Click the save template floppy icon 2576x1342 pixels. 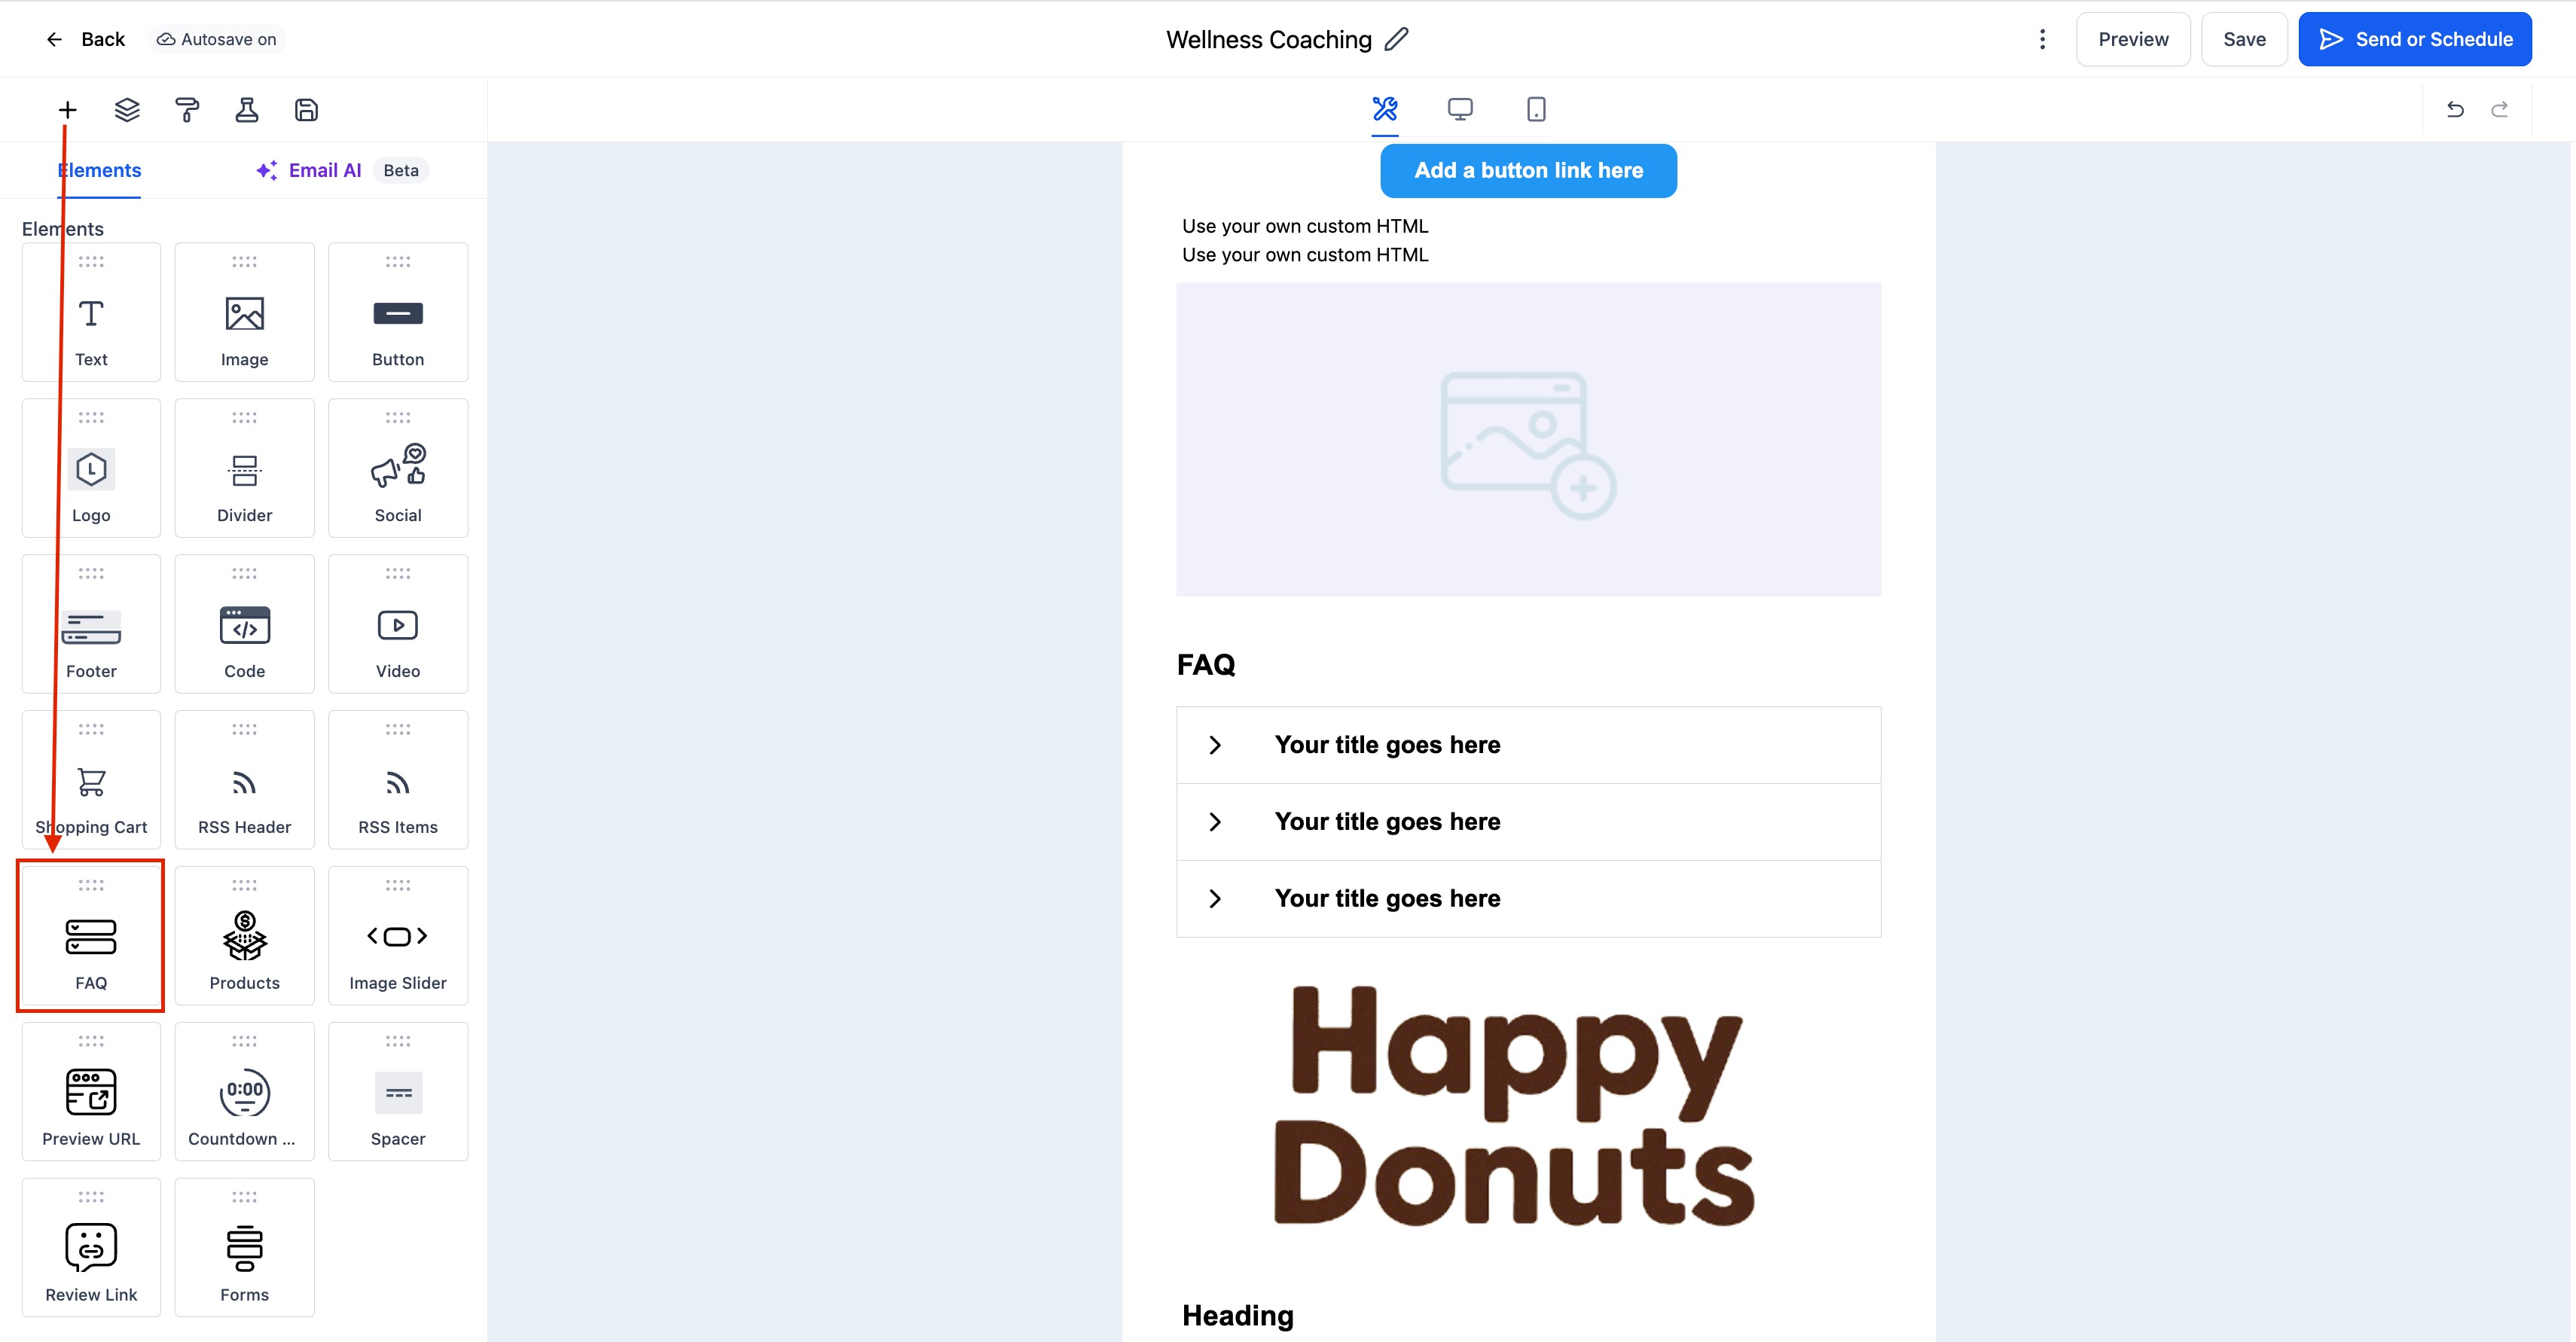click(x=307, y=110)
